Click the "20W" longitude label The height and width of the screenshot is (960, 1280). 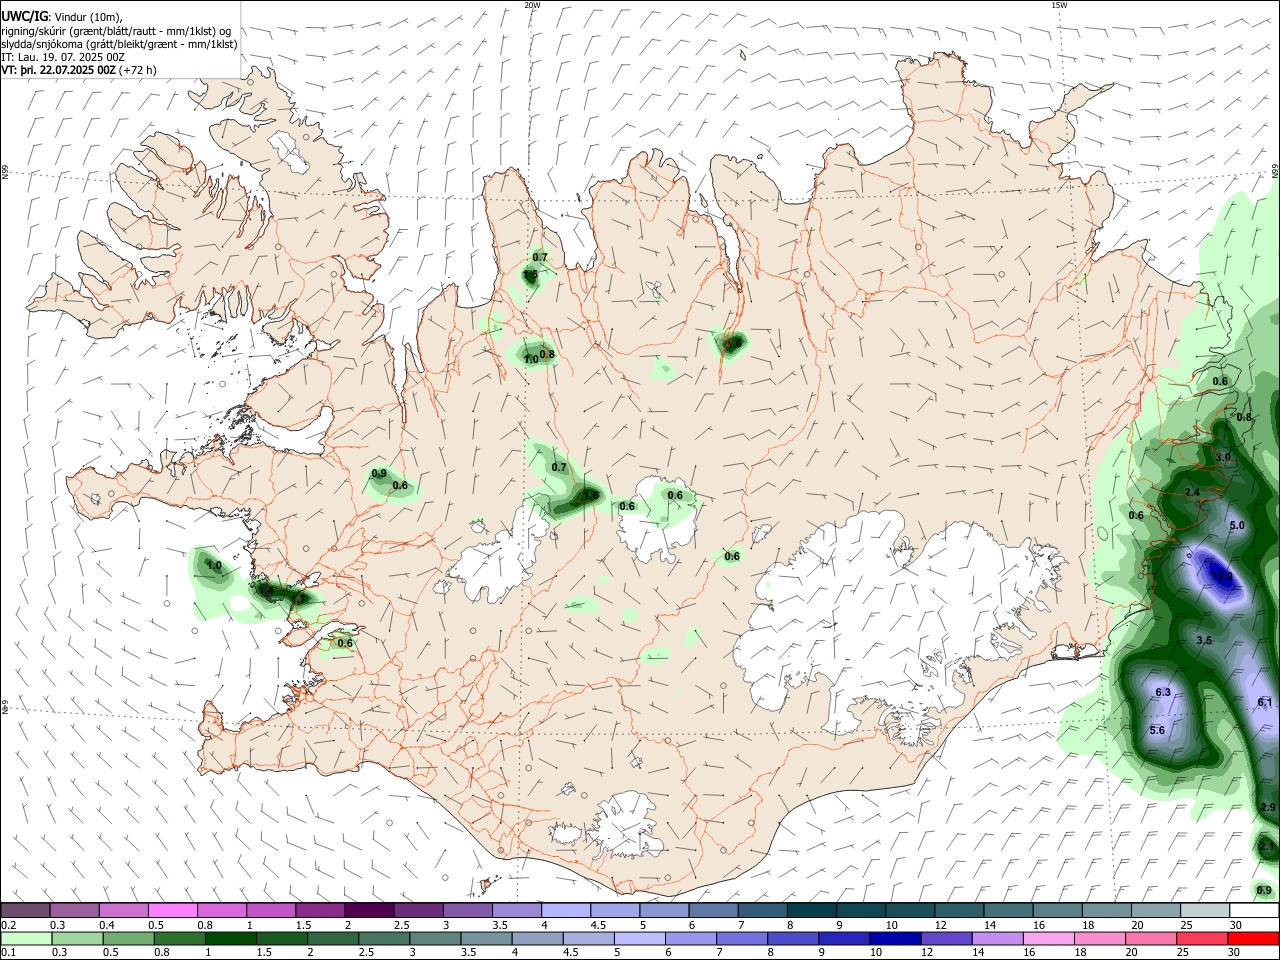[x=532, y=5]
